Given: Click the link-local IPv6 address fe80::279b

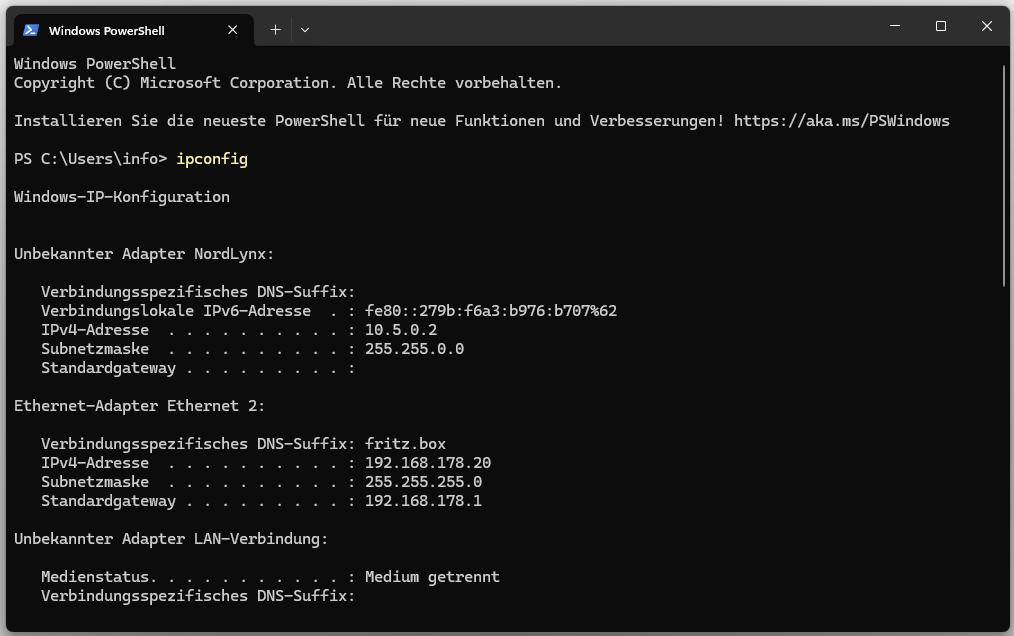Looking at the screenshot, I should 491,311.
